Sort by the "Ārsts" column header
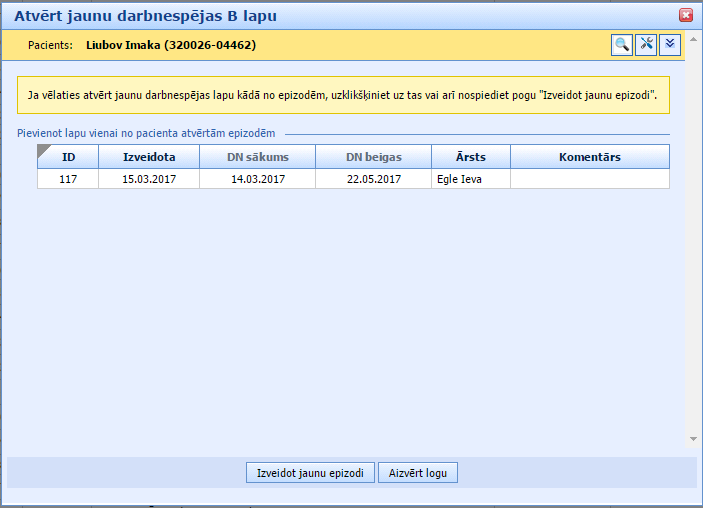The image size is (703, 508). pyautogui.click(x=470, y=157)
